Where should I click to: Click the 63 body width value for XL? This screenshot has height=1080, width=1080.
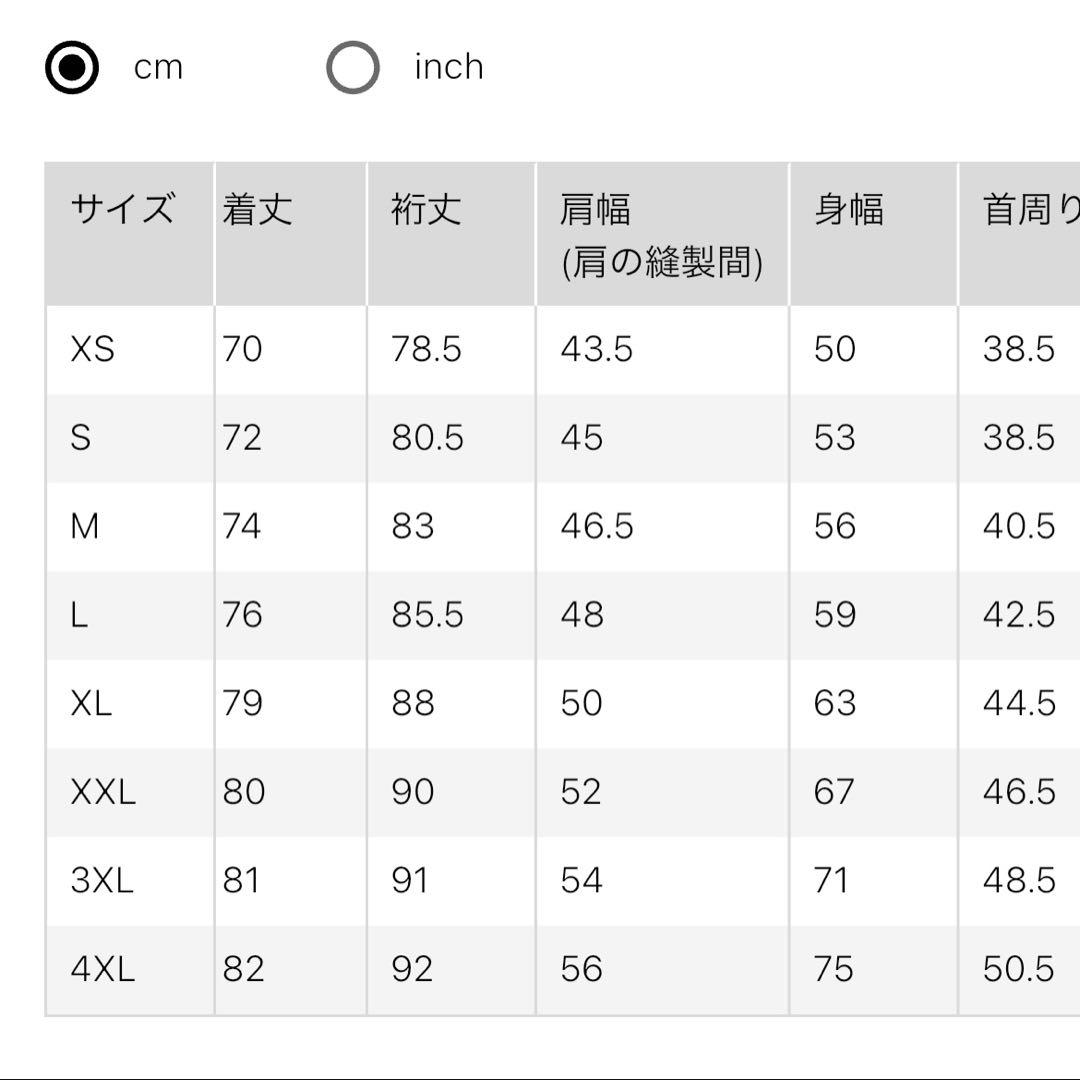coord(835,703)
